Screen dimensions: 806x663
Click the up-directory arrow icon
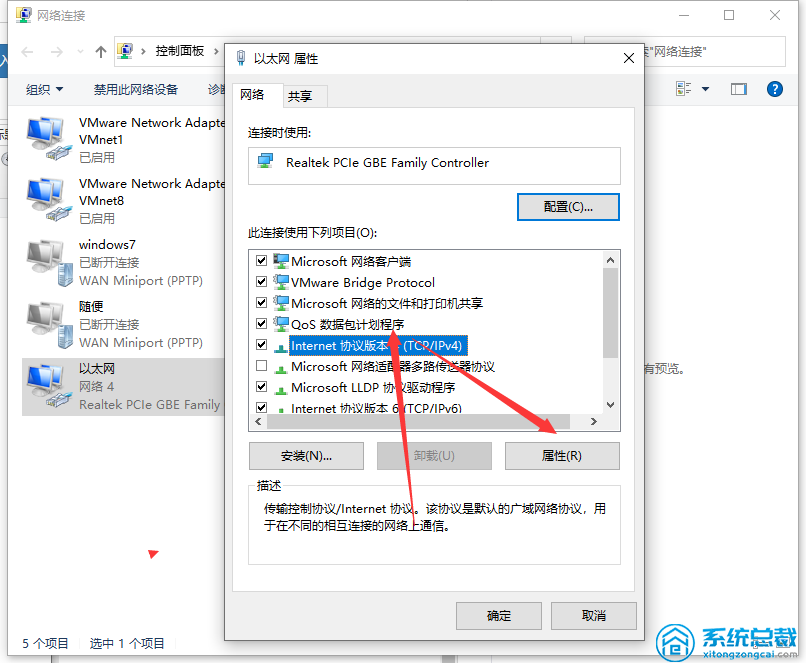(101, 51)
